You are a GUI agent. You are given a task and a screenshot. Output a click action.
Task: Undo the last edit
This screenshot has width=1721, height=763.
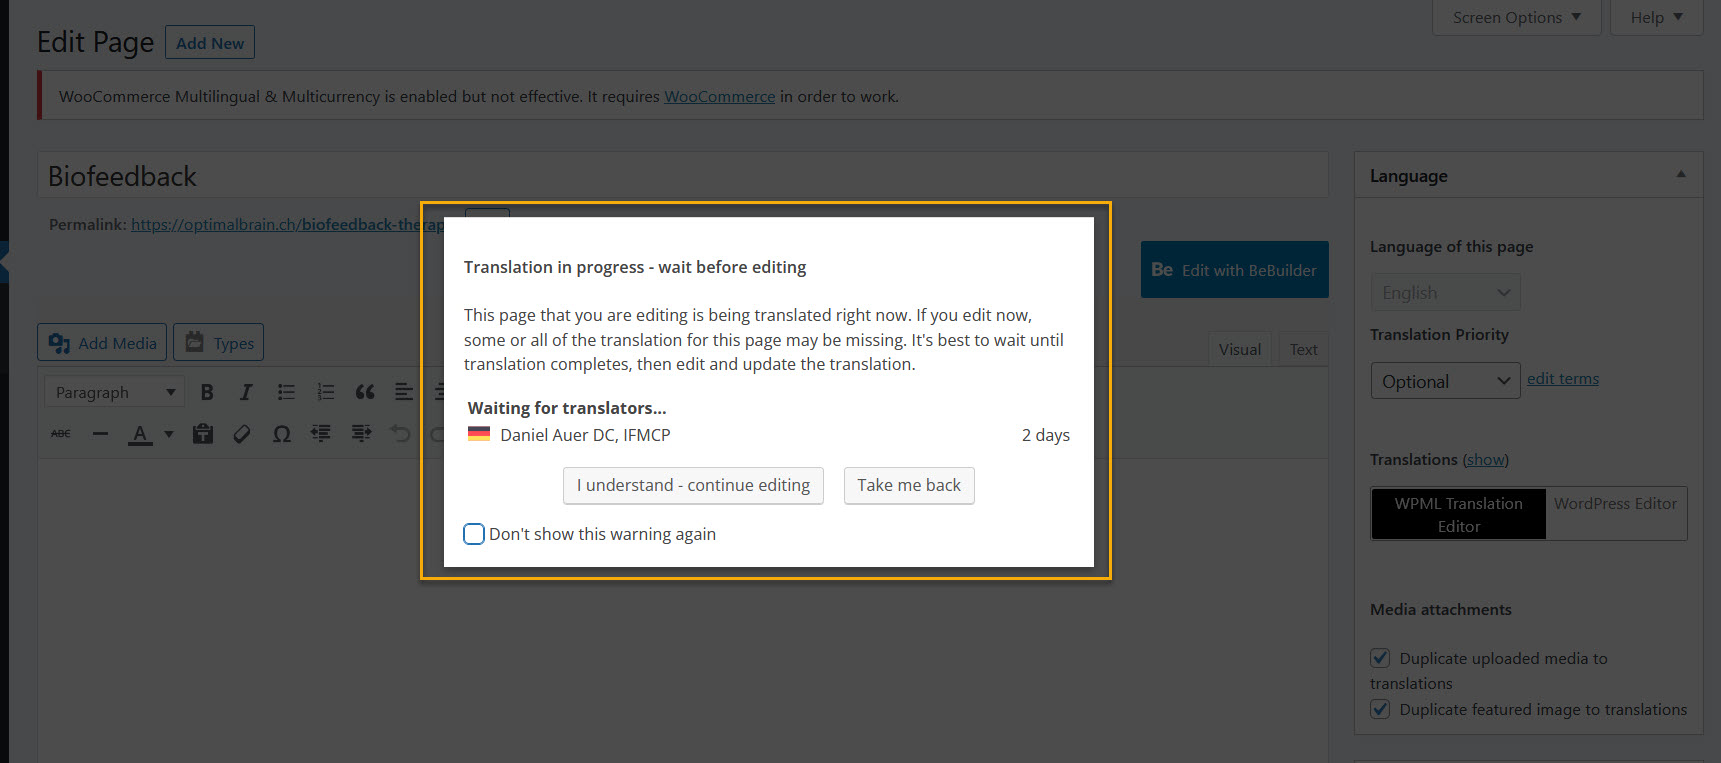400,433
